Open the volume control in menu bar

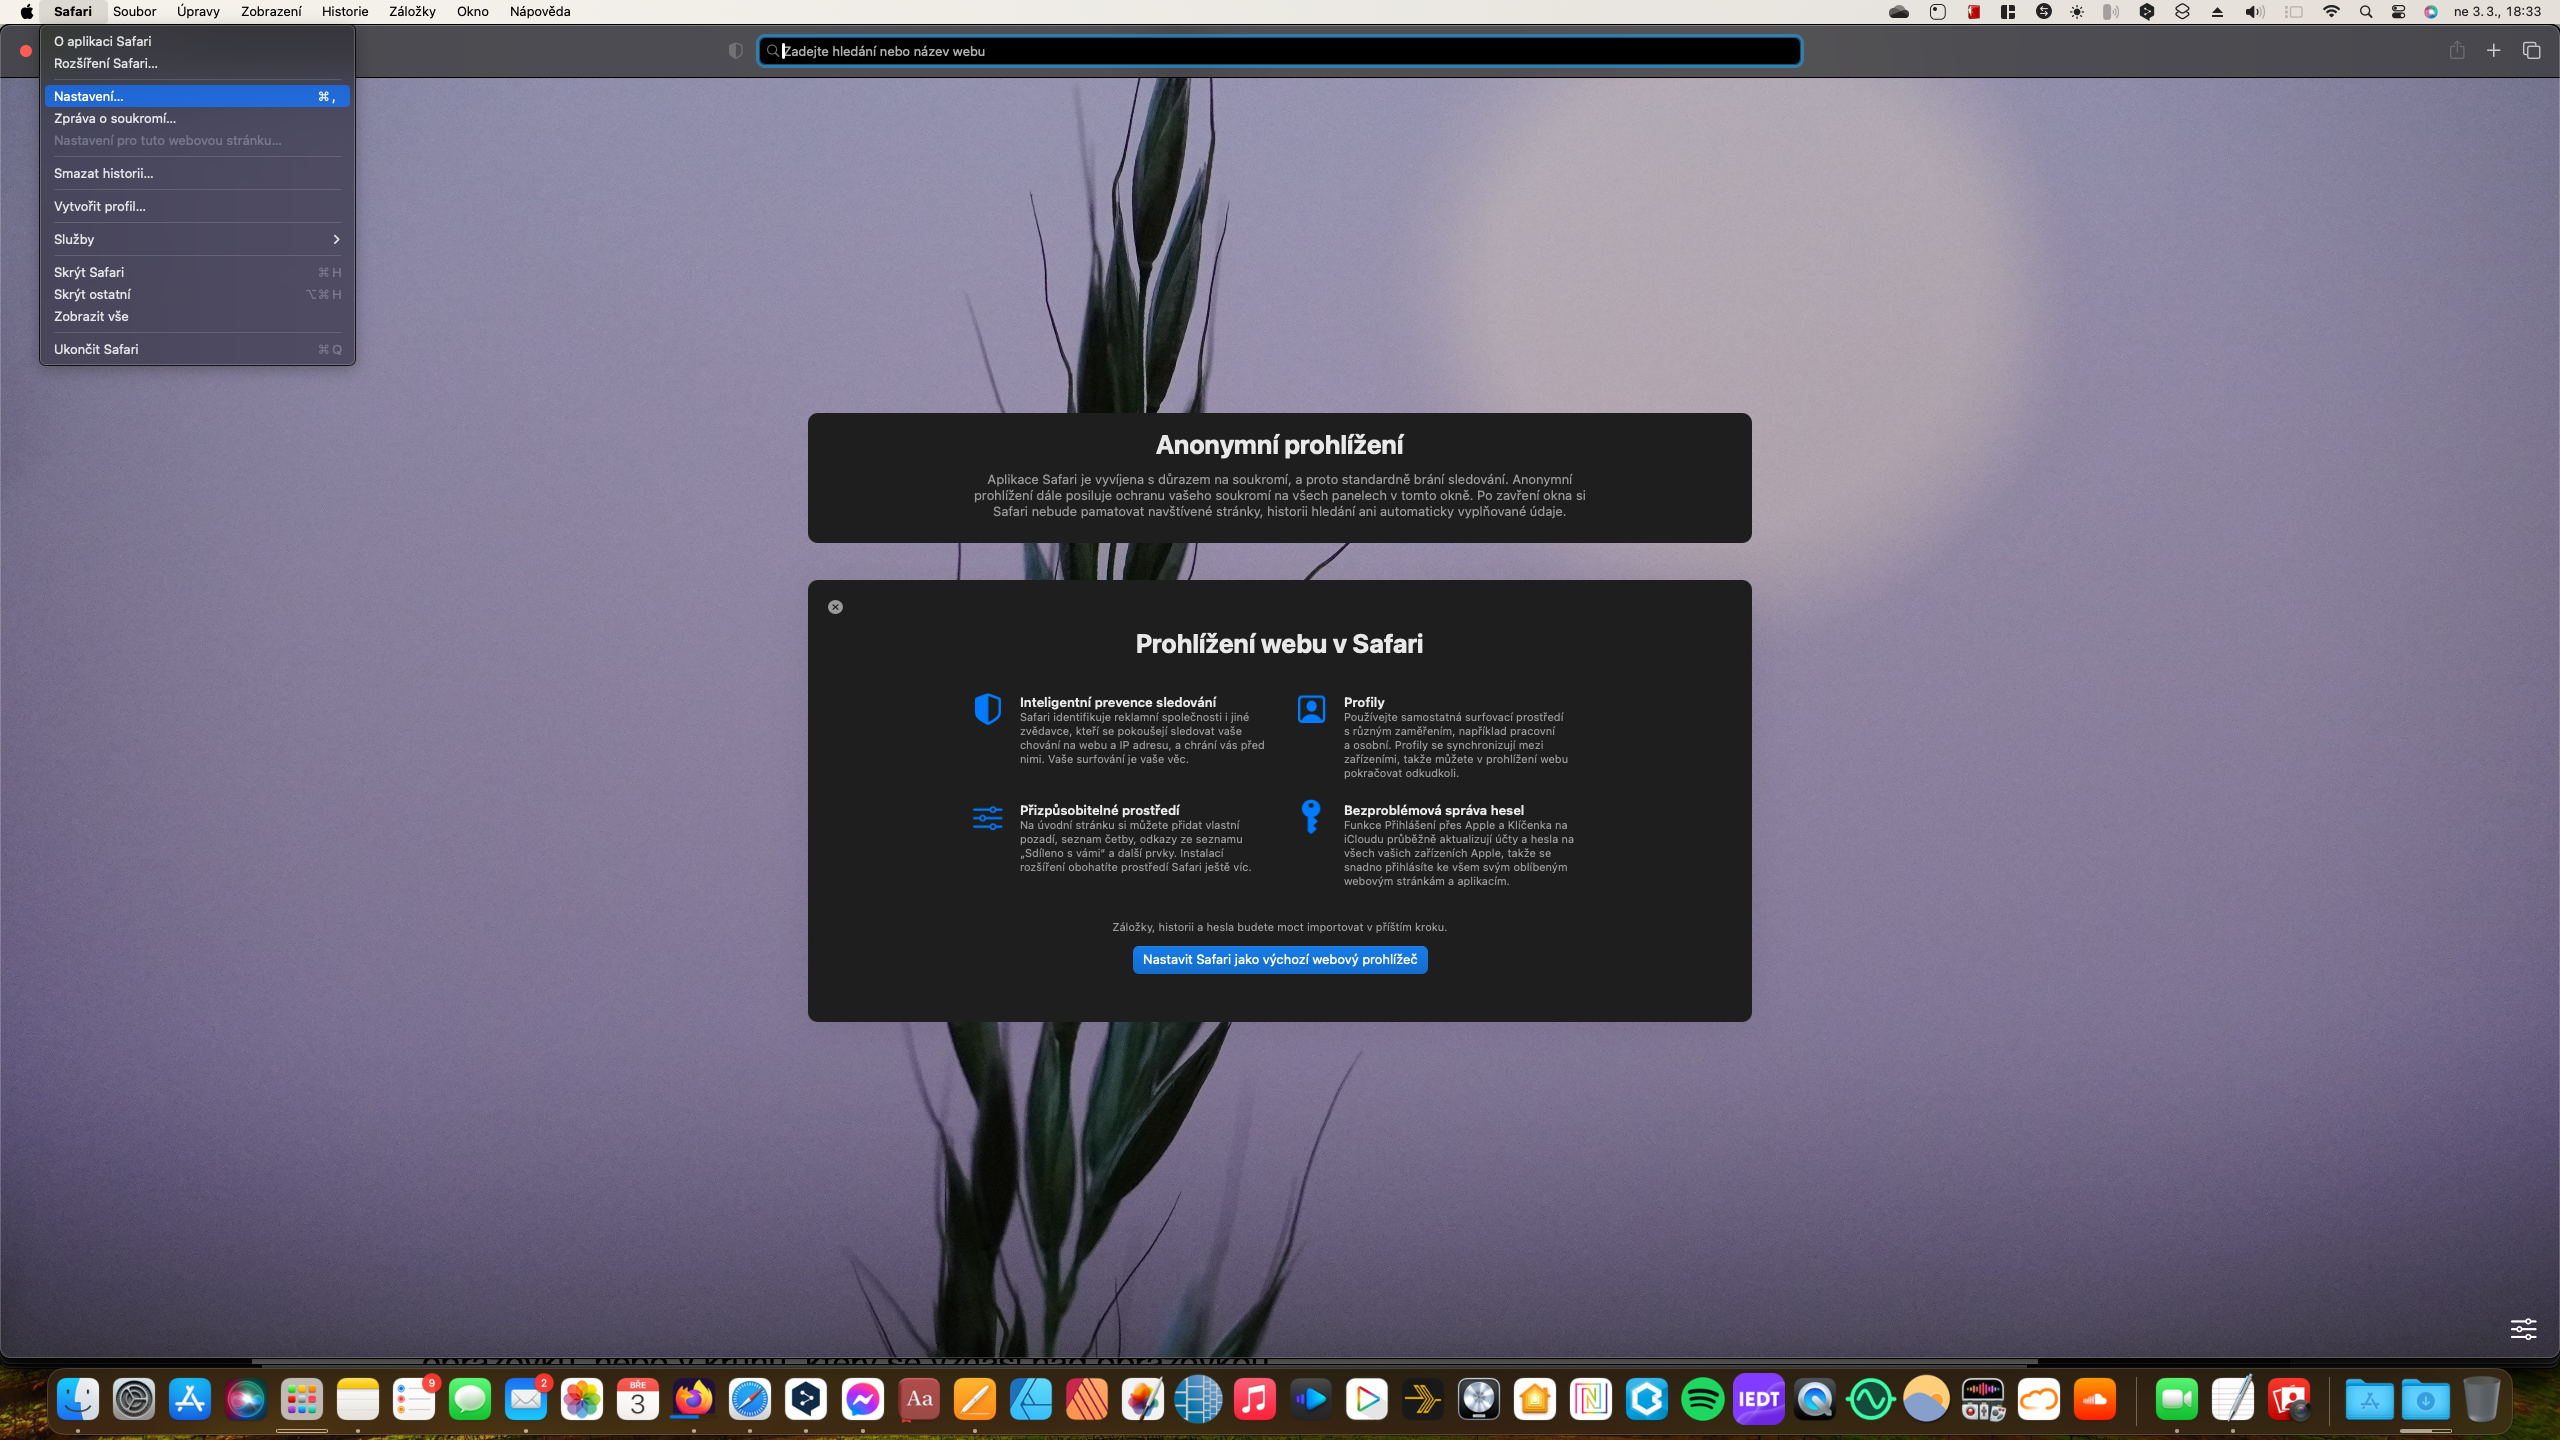[2253, 12]
